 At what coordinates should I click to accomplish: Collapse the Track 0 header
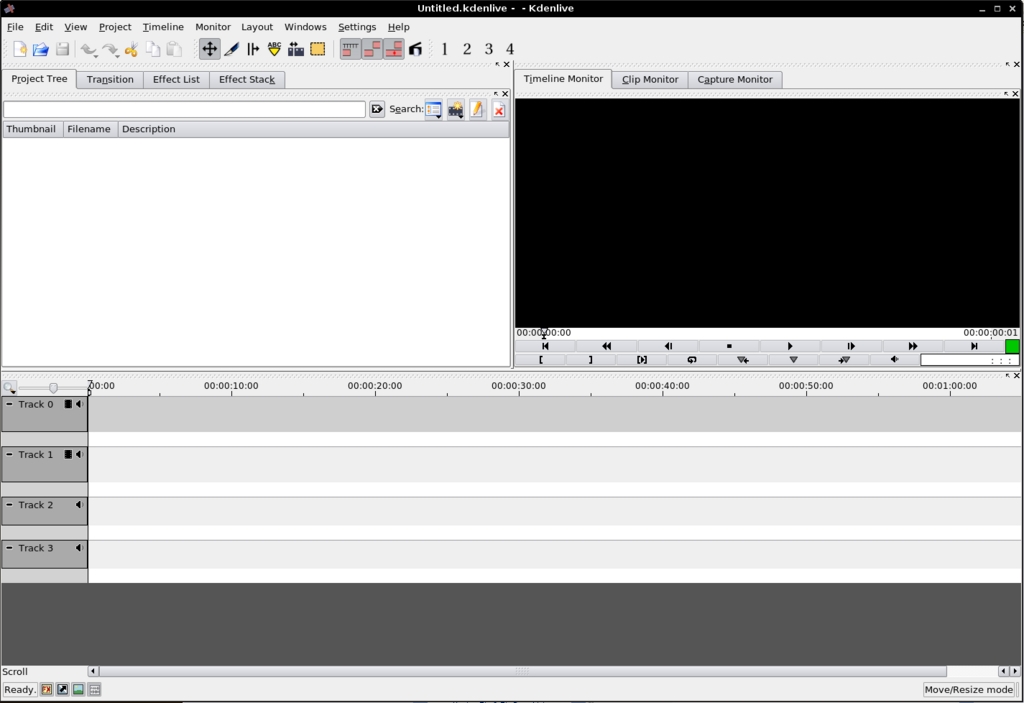click(9, 404)
